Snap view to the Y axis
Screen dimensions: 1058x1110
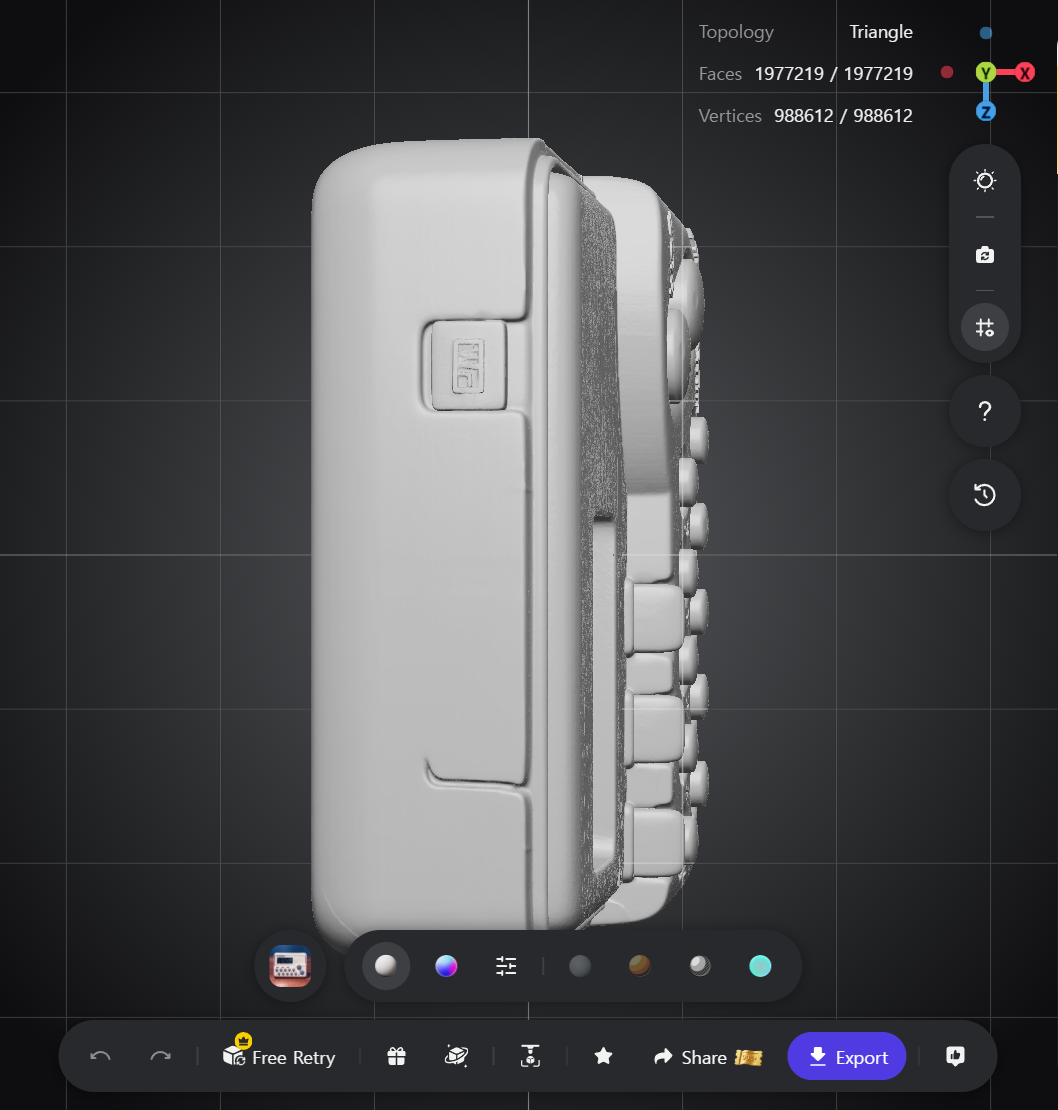[985, 72]
